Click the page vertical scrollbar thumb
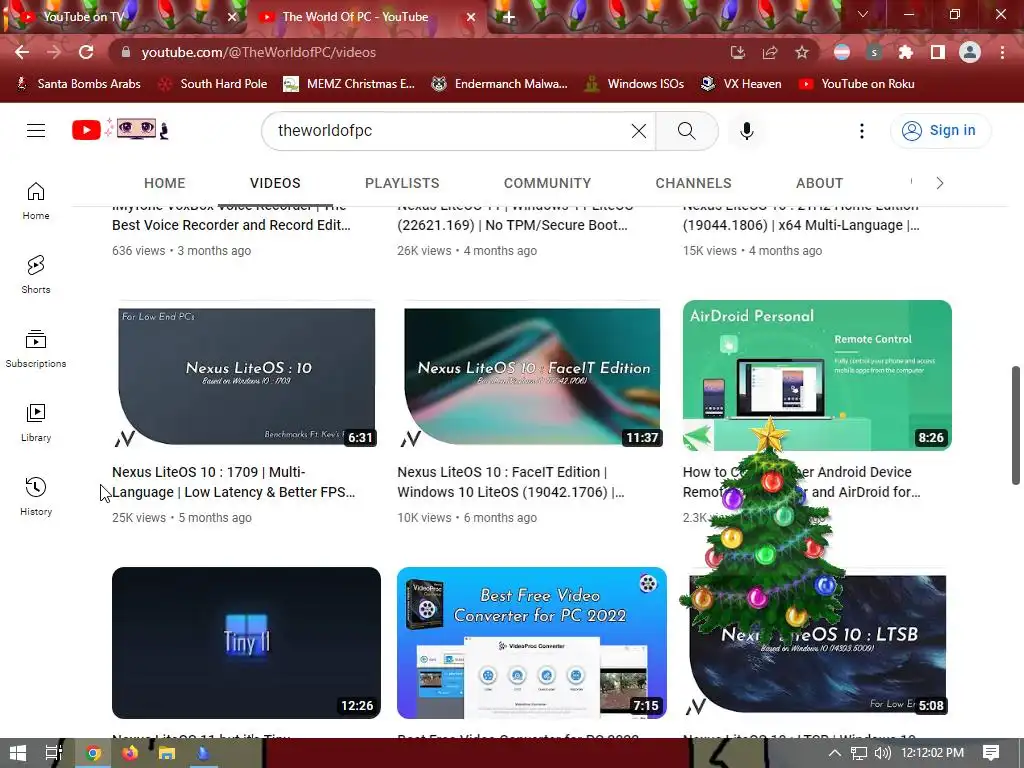This screenshot has height=768, width=1024. pos(1016,425)
